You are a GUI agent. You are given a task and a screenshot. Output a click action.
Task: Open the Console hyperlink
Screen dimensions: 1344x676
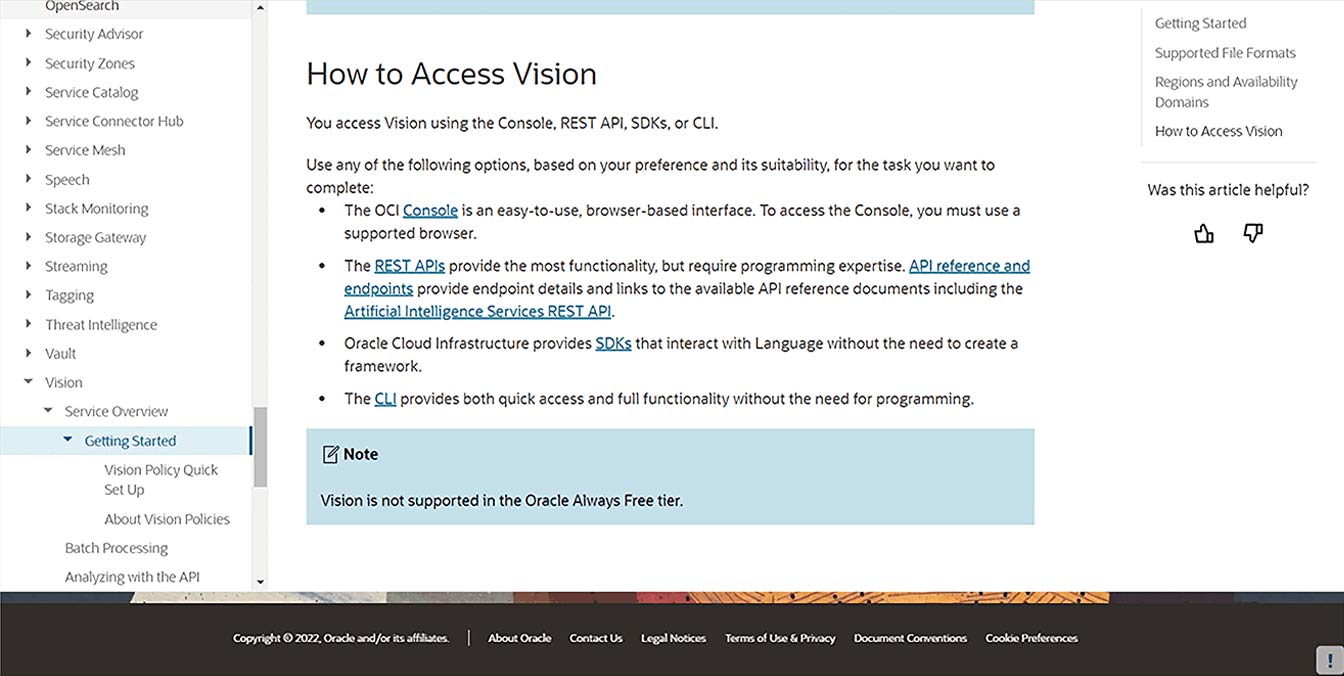430,210
